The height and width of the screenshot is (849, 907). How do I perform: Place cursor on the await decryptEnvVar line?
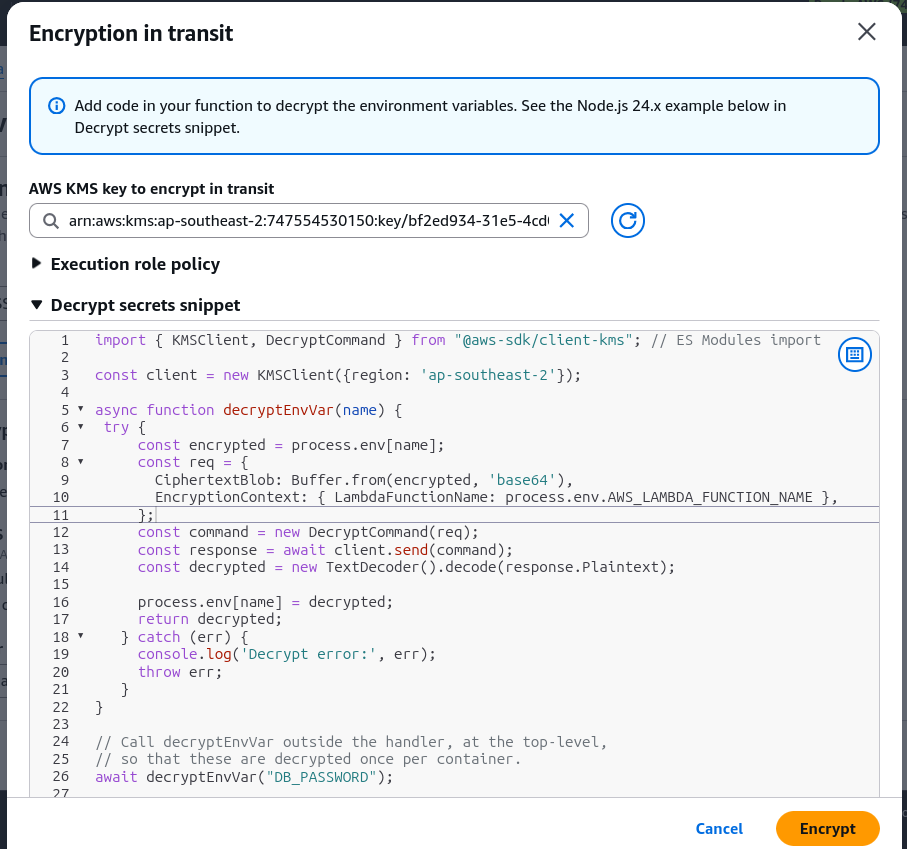[x=244, y=777]
